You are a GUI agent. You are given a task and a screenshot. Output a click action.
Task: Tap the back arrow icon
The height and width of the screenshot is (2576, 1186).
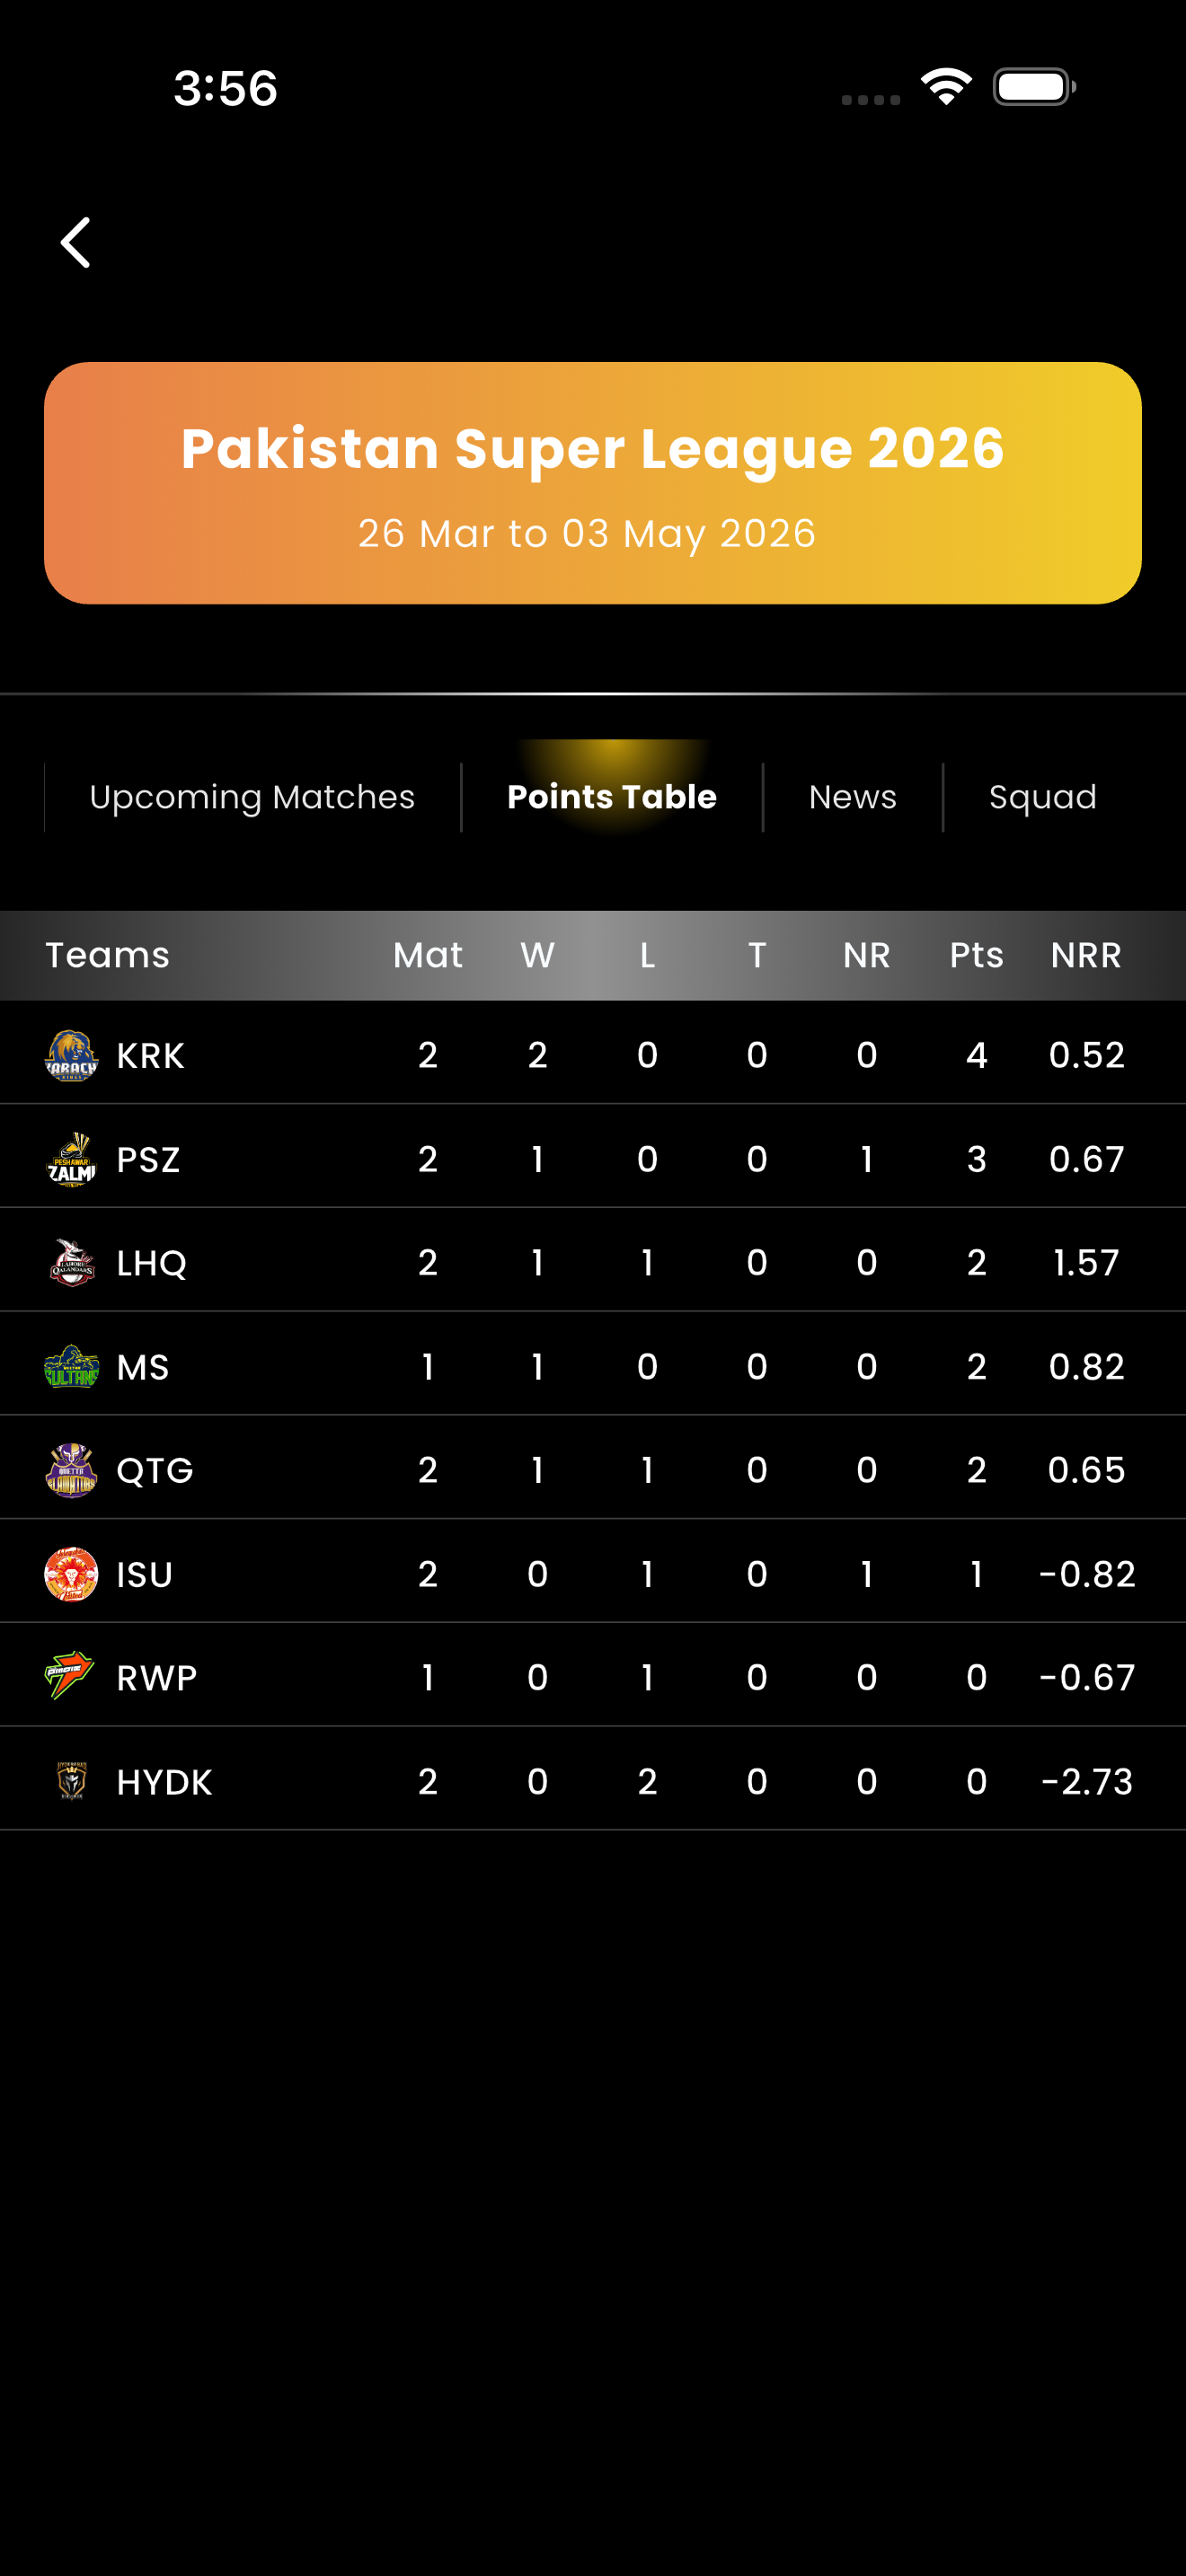(76, 243)
